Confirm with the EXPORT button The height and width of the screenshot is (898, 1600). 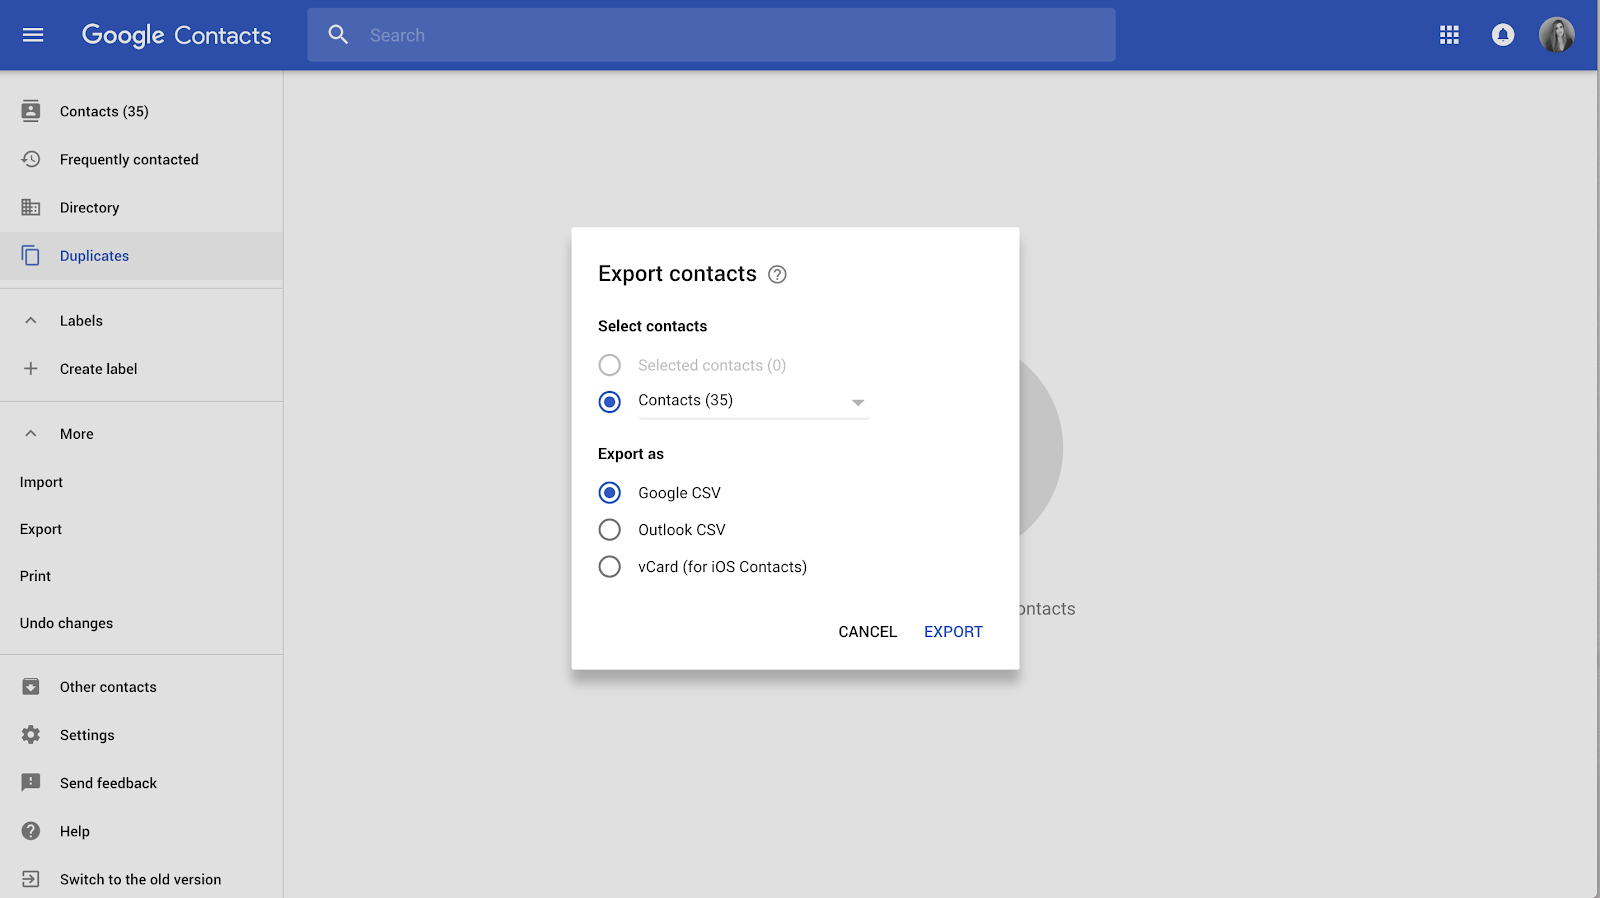[x=953, y=632]
